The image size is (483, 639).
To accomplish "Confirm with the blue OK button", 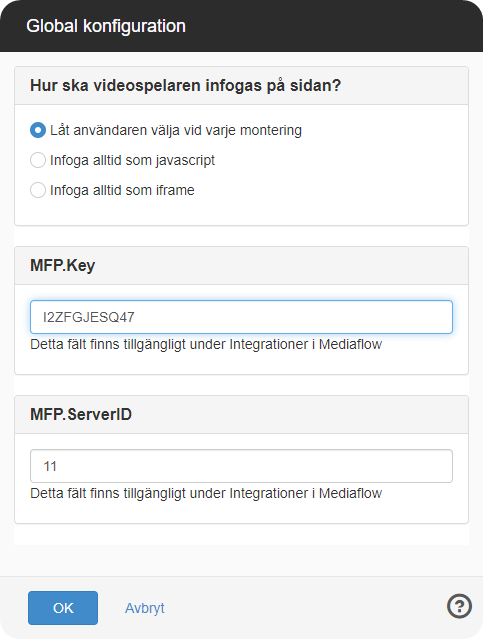I will click(63, 608).
